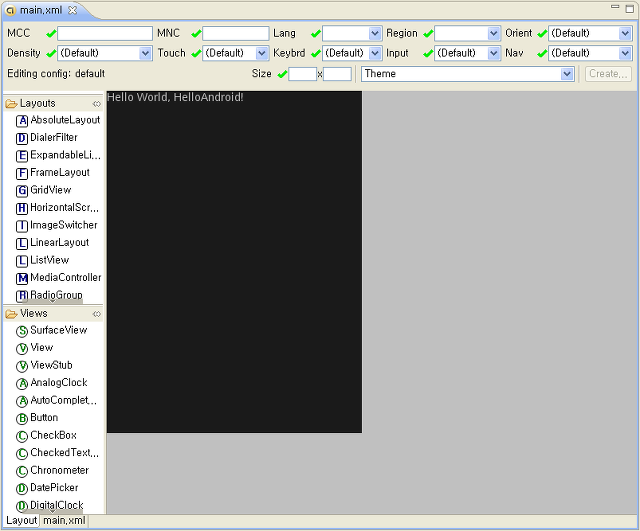Switch to the Layout bottom tab

click(x=21, y=521)
